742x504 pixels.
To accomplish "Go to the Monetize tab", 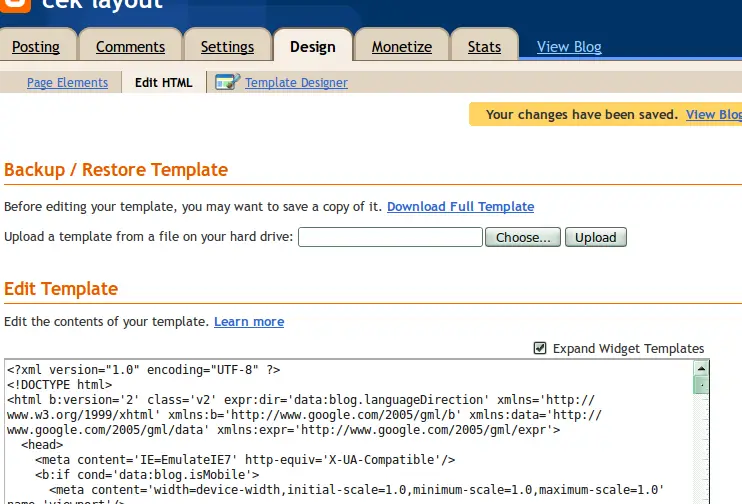I will (x=402, y=47).
